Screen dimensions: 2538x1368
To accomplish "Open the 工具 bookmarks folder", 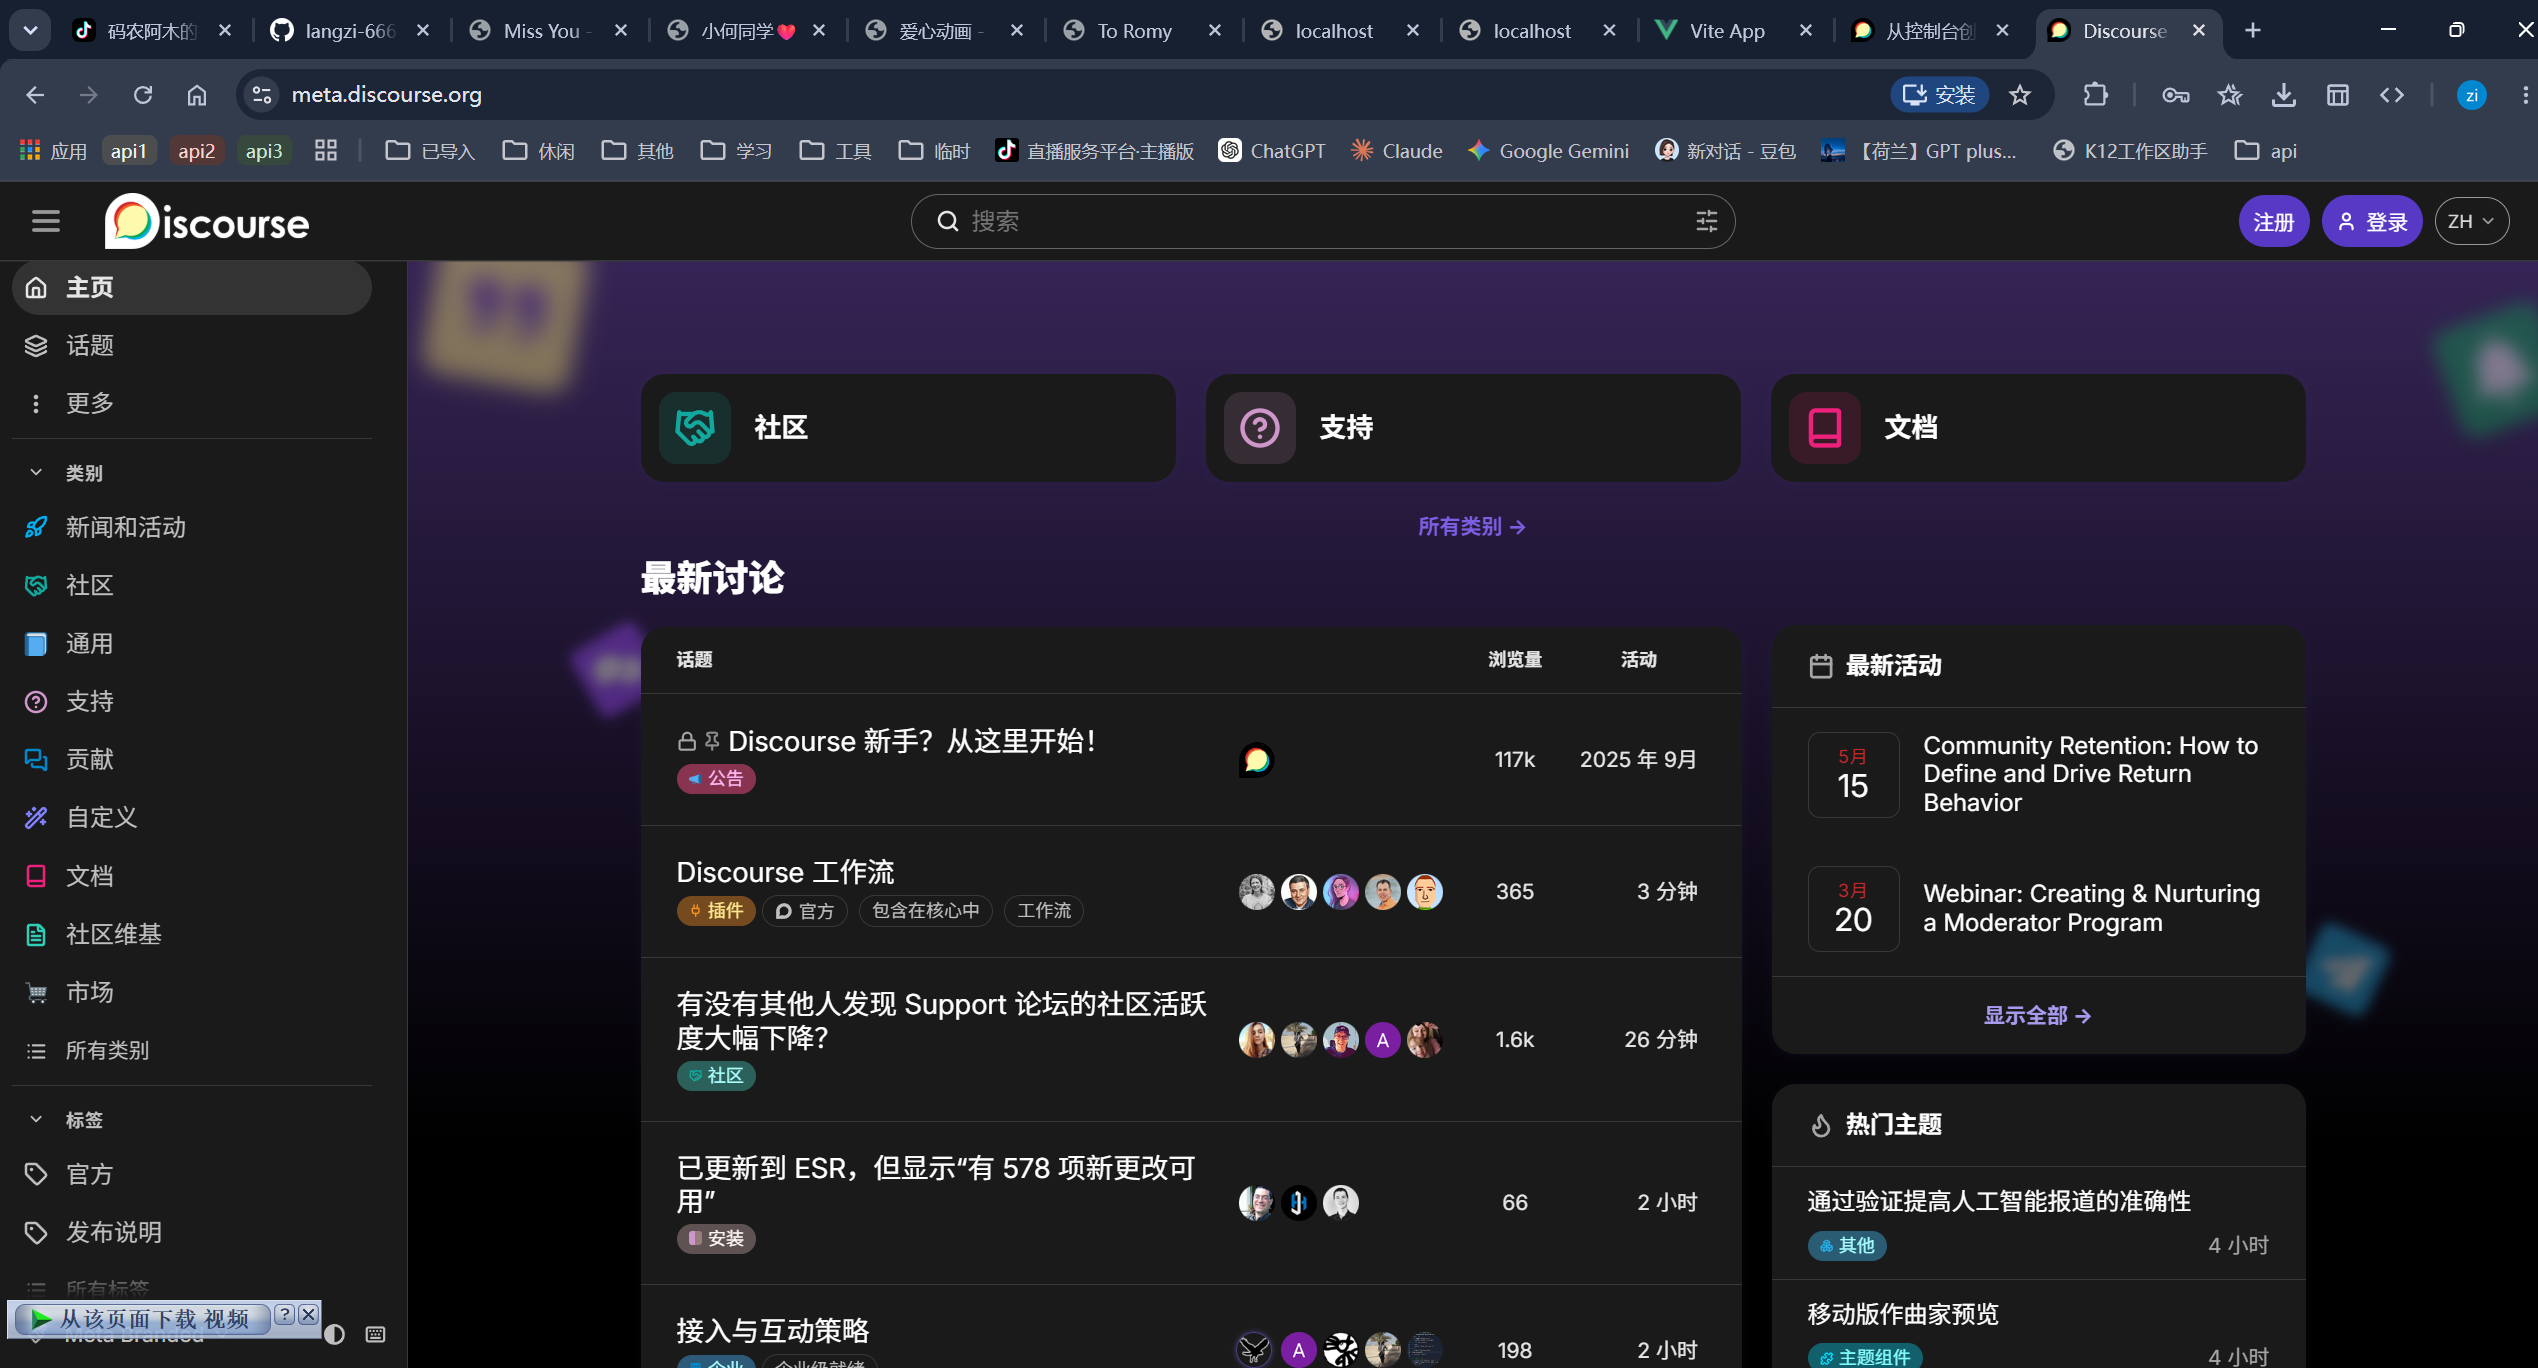I will click(x=835, y=151).
